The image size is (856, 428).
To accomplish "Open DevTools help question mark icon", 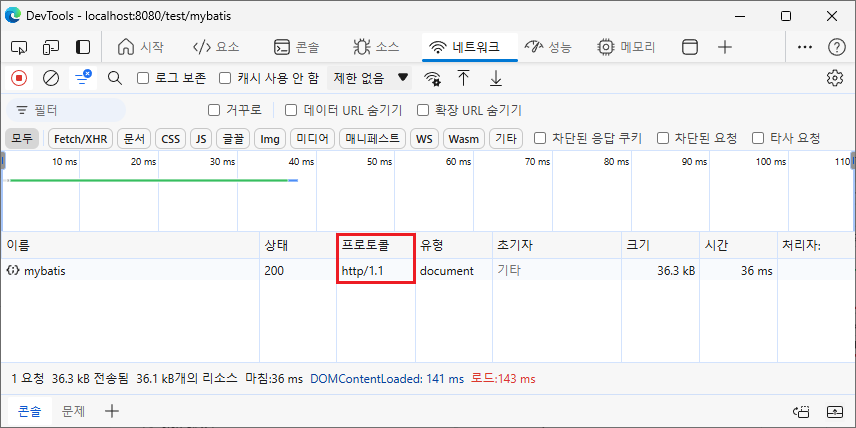I will point(836,47).
